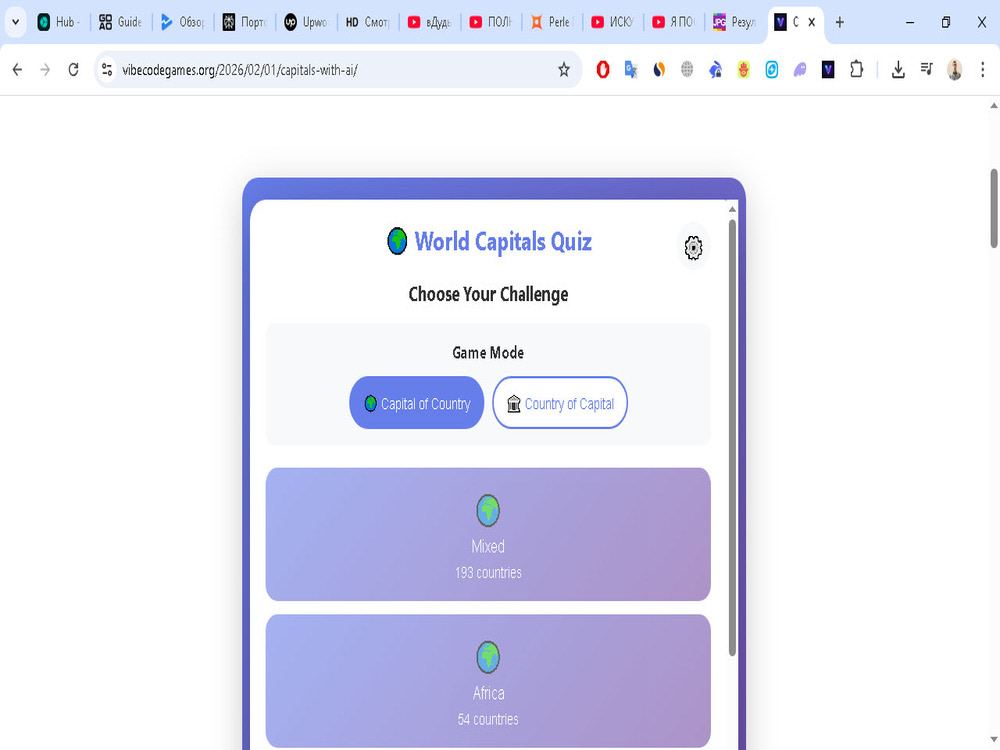Select Capital of Country game mode
This screenshot has height=750, width=1000.
416,403
